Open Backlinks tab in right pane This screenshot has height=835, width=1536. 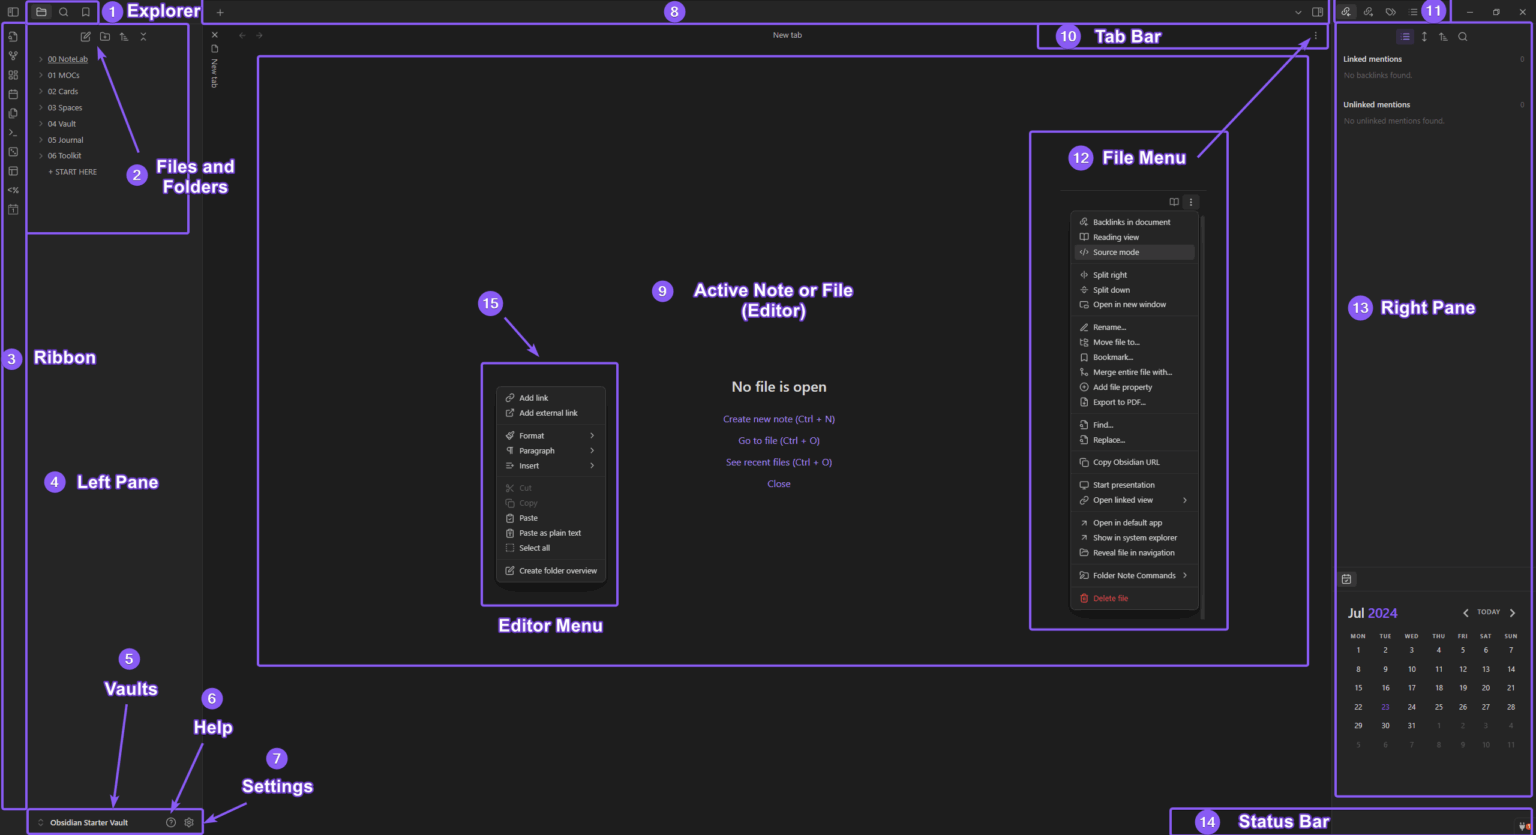click(x=1346, y=12)
